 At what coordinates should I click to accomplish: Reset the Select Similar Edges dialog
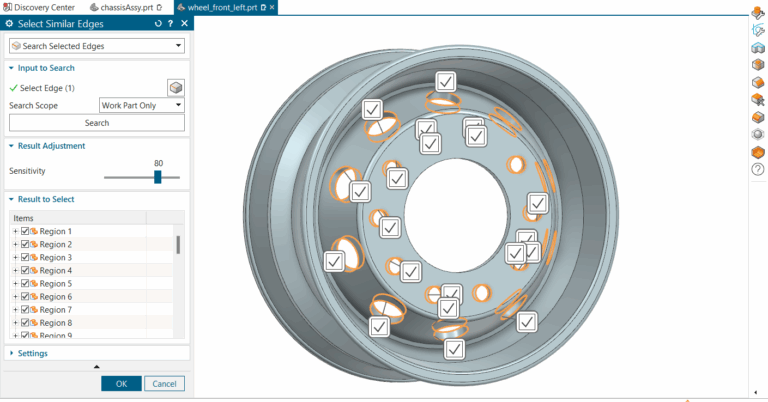pos(158,23)
